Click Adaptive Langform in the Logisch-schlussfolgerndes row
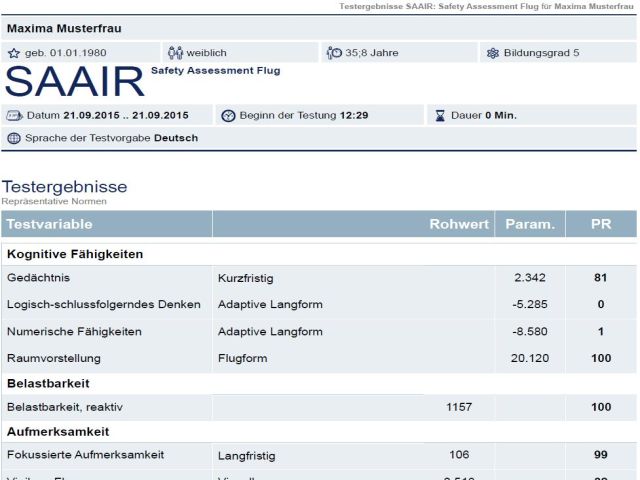The width and height of the screenshot is (640, 480). (x=270, y=304)
